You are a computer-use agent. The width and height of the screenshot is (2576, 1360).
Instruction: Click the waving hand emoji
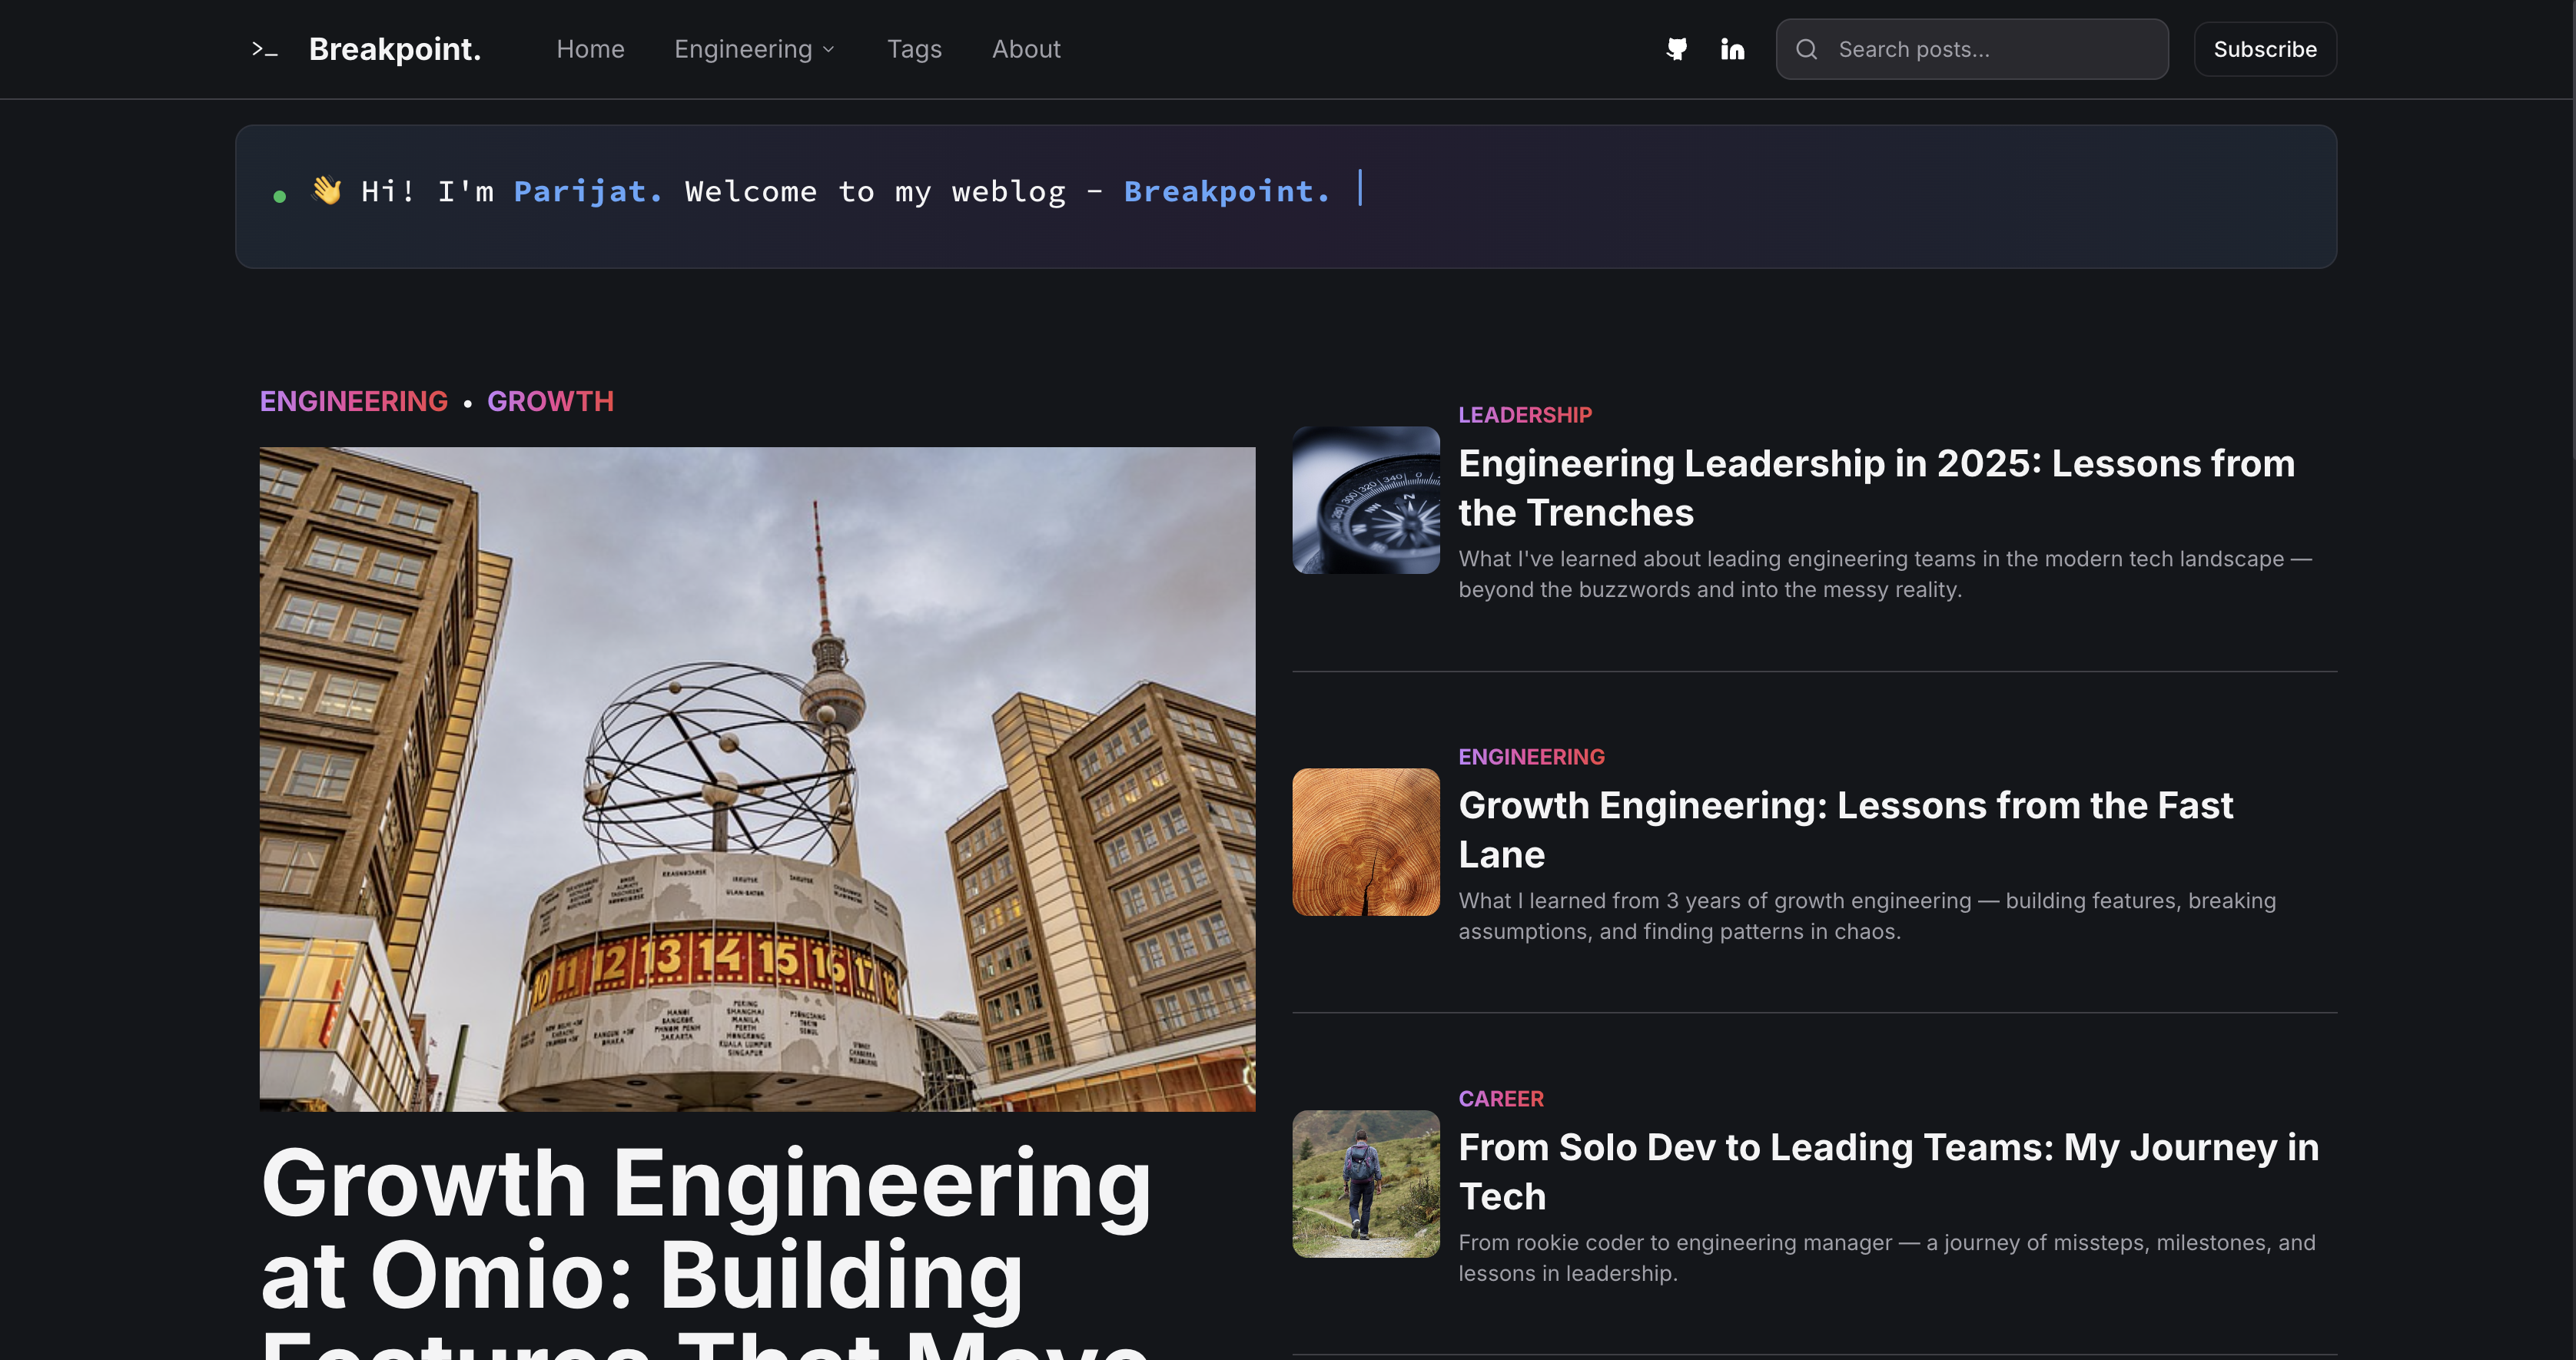click(x=327, y=190)
